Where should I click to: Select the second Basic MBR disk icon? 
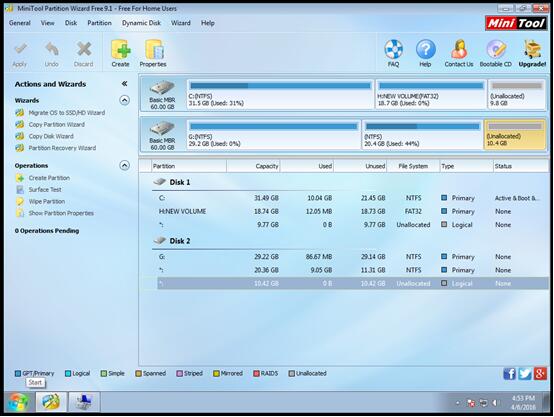162,129
